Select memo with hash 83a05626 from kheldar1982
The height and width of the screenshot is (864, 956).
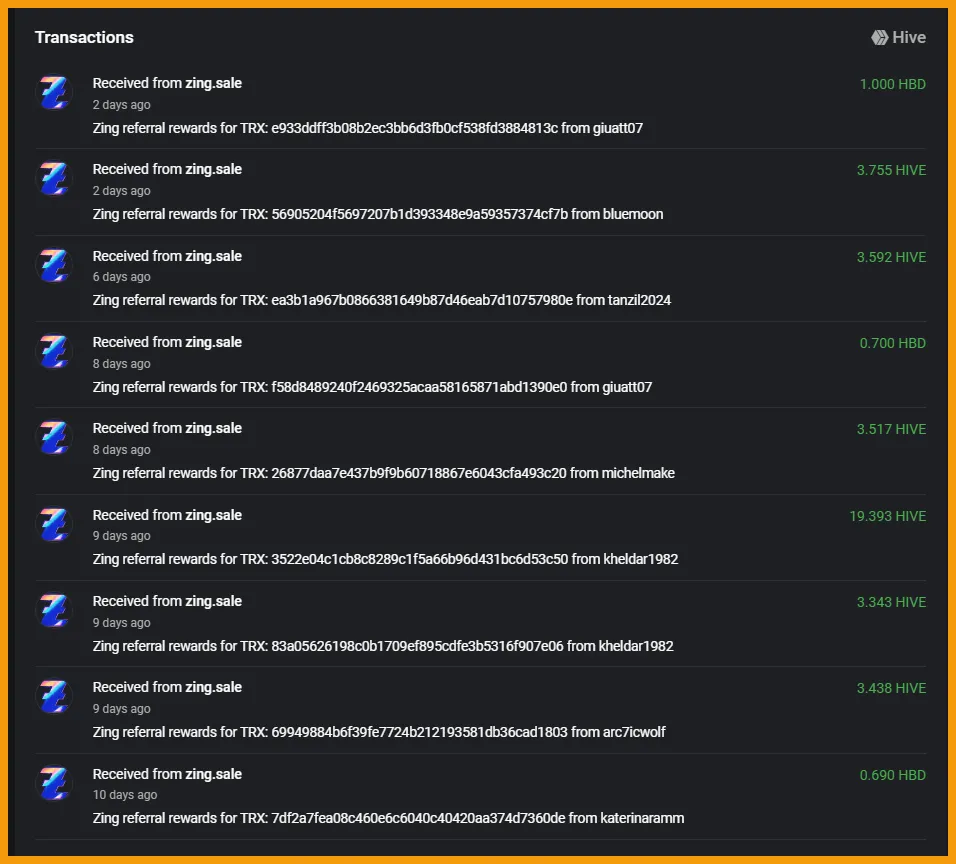pos(383,646)
